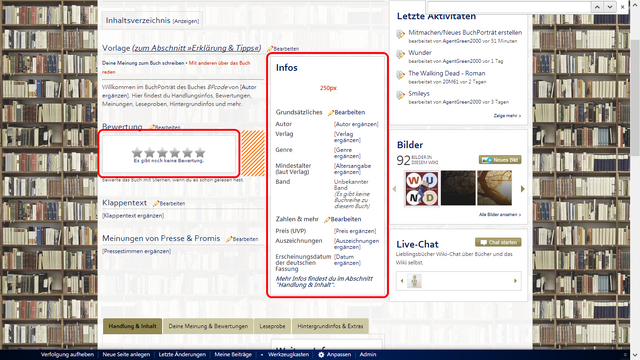
Task: Click Verfolgung aufheben in bottom toolbar
Action: [x=67, y=354]
